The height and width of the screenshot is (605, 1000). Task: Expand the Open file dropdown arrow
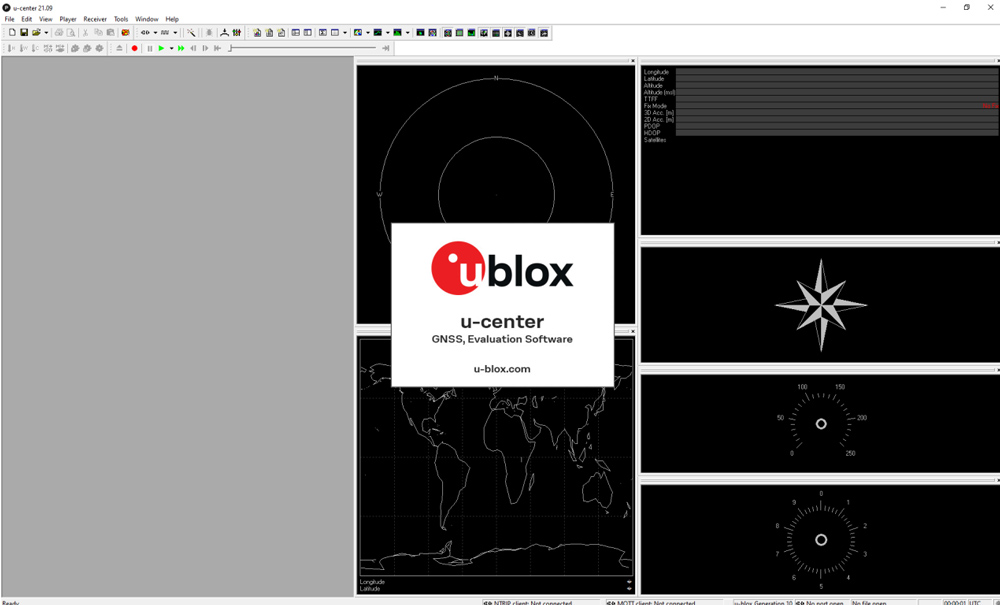tap(46, 33)
